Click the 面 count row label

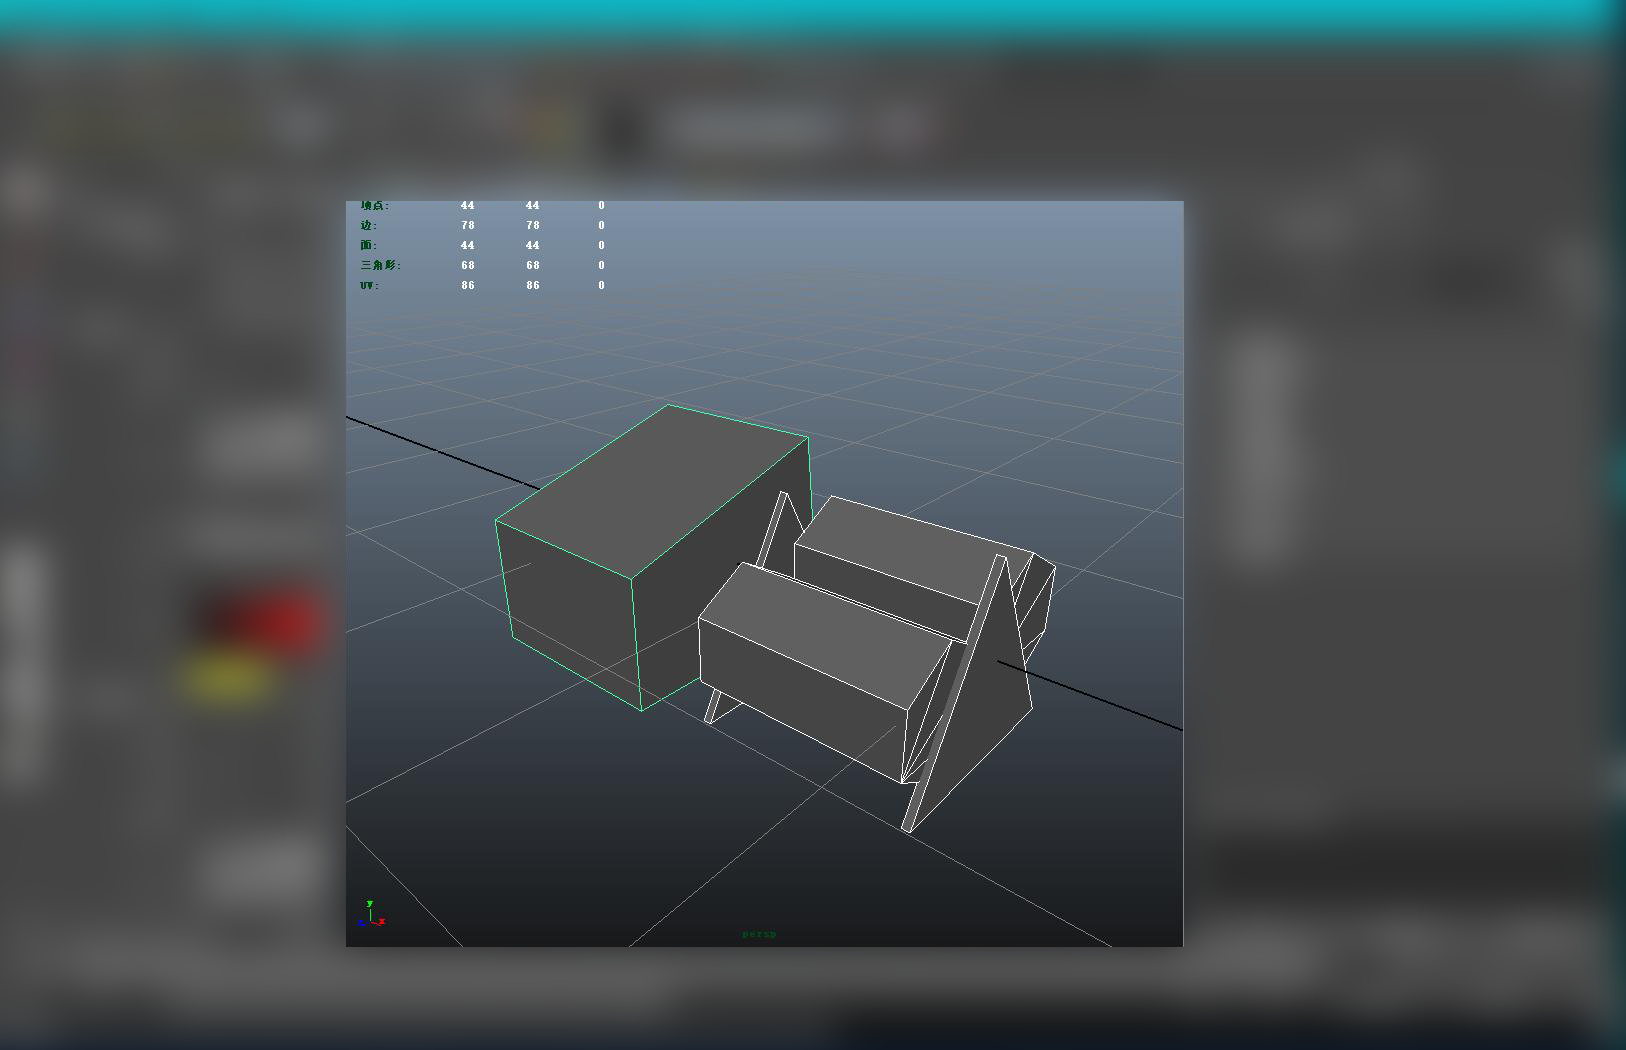pos(369,245)
